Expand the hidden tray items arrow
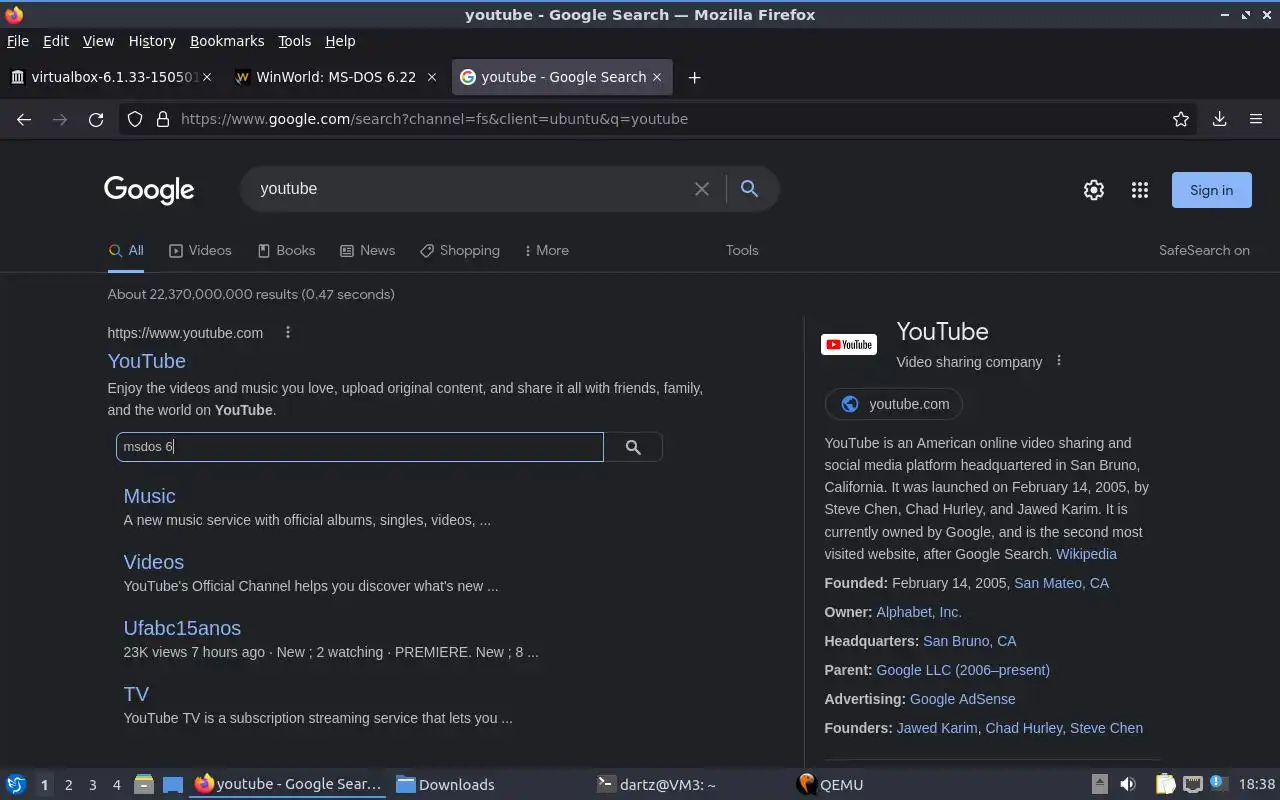Screen dimensions: 1280x800 pos(1099,784)
